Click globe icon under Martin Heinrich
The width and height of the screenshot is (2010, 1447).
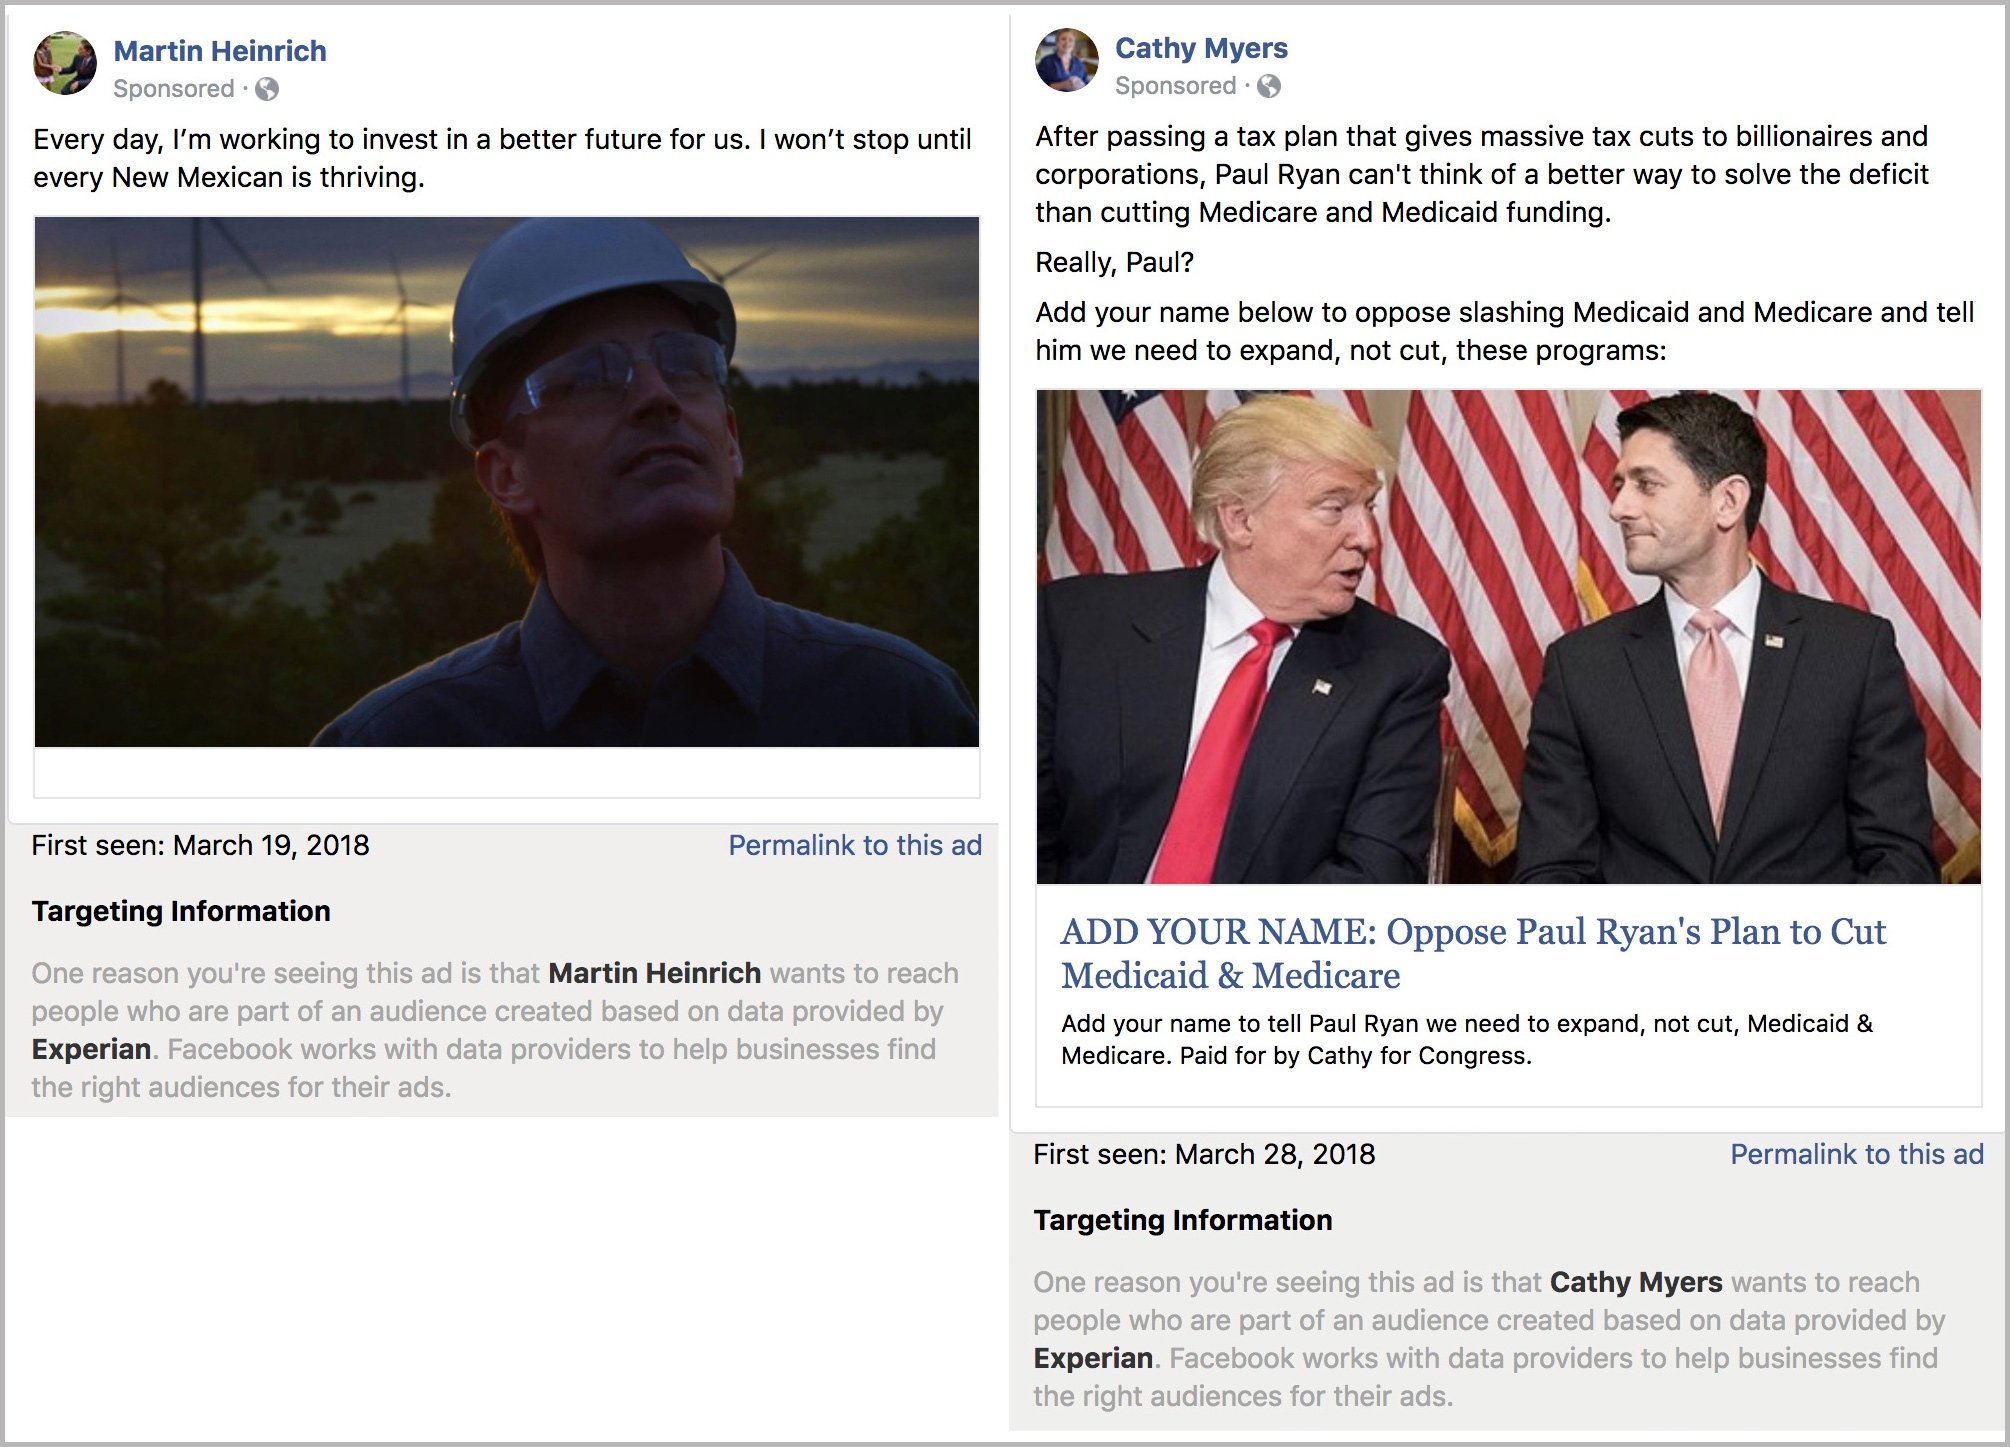(x=267, y=89)
